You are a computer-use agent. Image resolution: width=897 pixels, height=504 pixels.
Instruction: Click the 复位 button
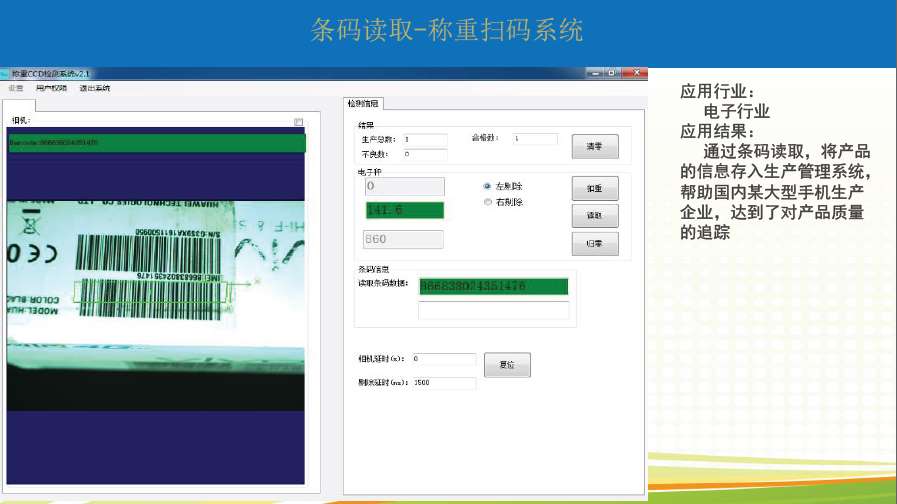[507, 364]
